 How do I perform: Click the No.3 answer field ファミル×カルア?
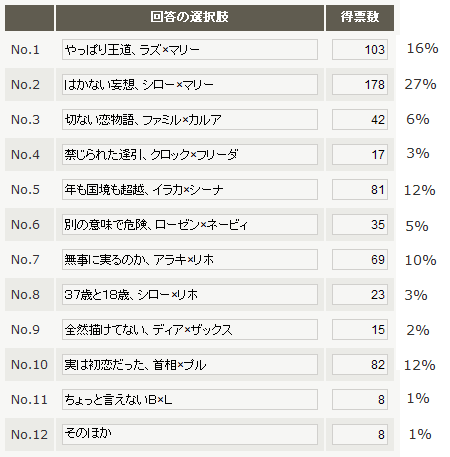tap(190, 120)
